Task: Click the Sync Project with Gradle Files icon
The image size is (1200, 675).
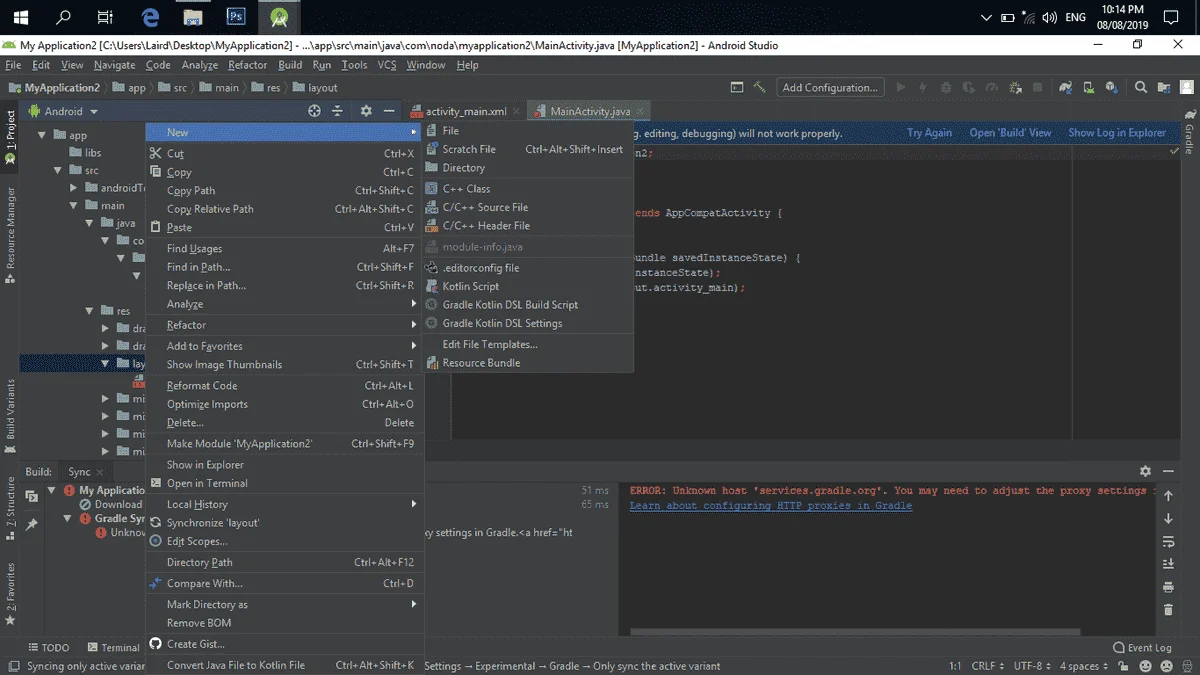Action: tap(1066, 87)
